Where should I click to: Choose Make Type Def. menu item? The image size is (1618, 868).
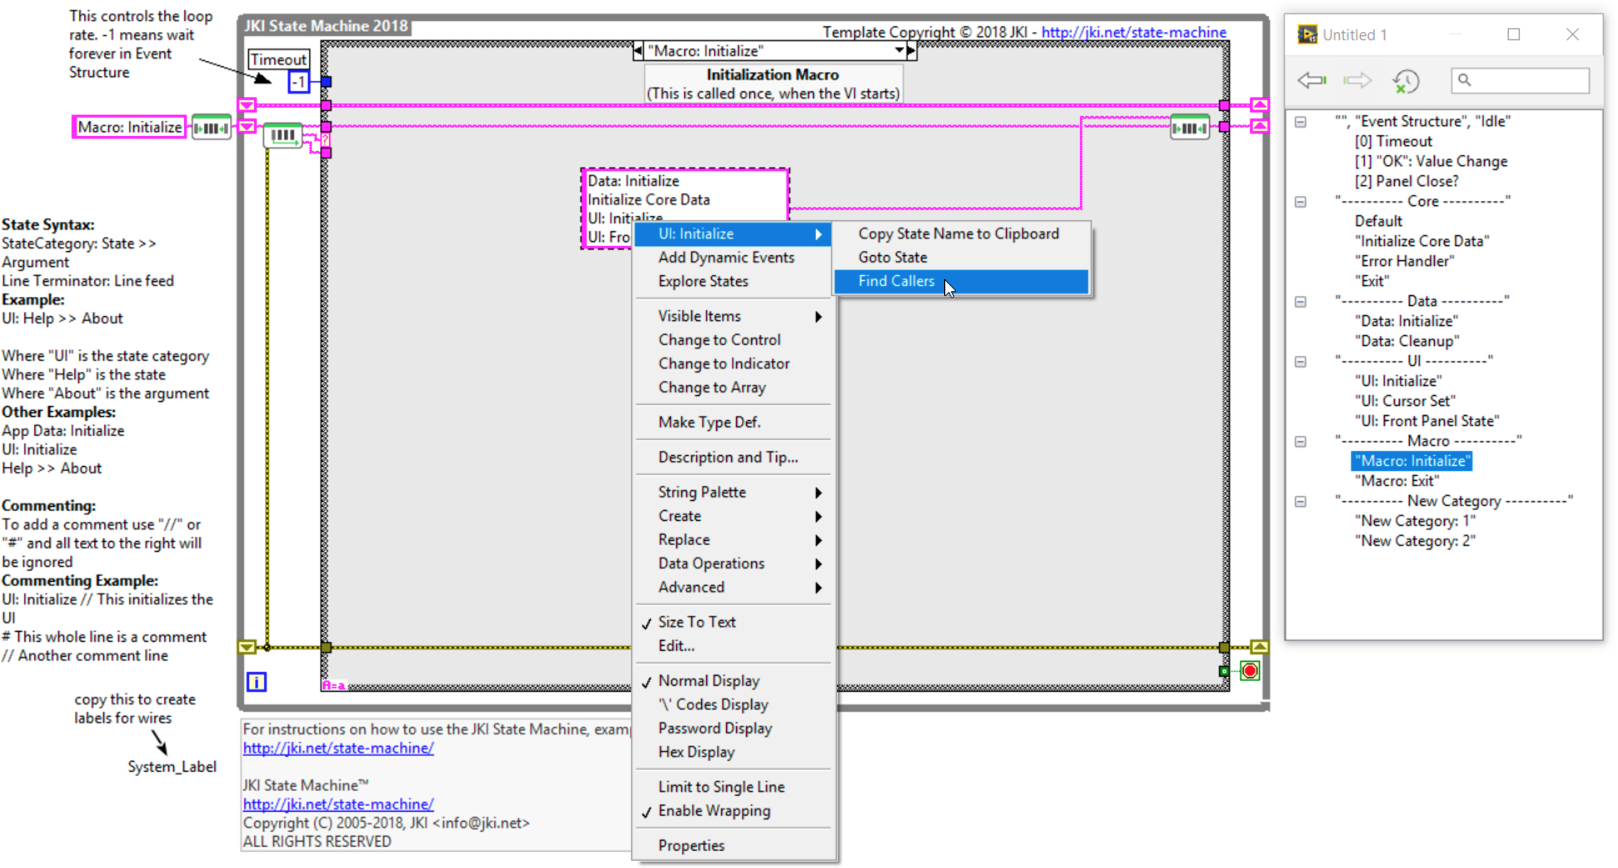coord(734,423)
